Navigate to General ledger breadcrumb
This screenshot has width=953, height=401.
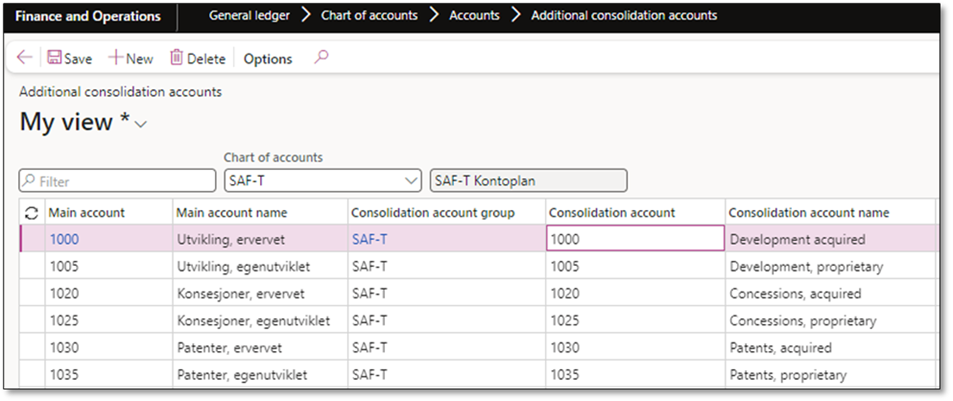click(x=248, y=15)
